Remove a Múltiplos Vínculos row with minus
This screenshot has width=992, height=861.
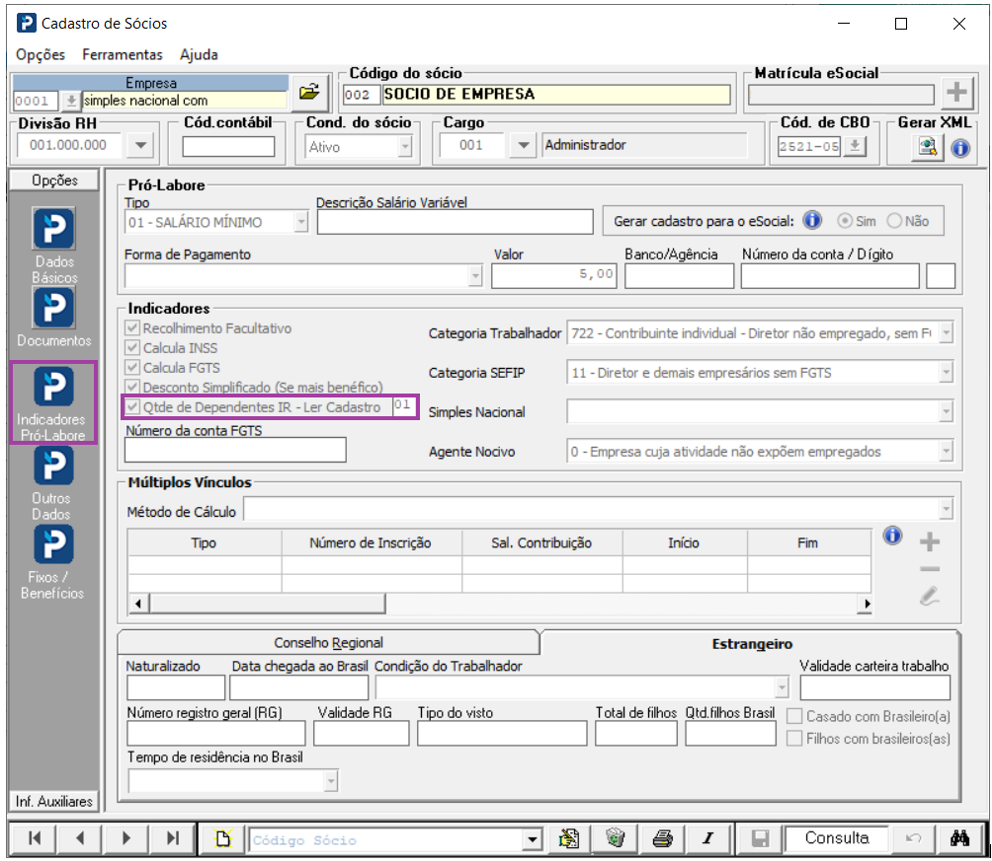click(x=929, y=569)
